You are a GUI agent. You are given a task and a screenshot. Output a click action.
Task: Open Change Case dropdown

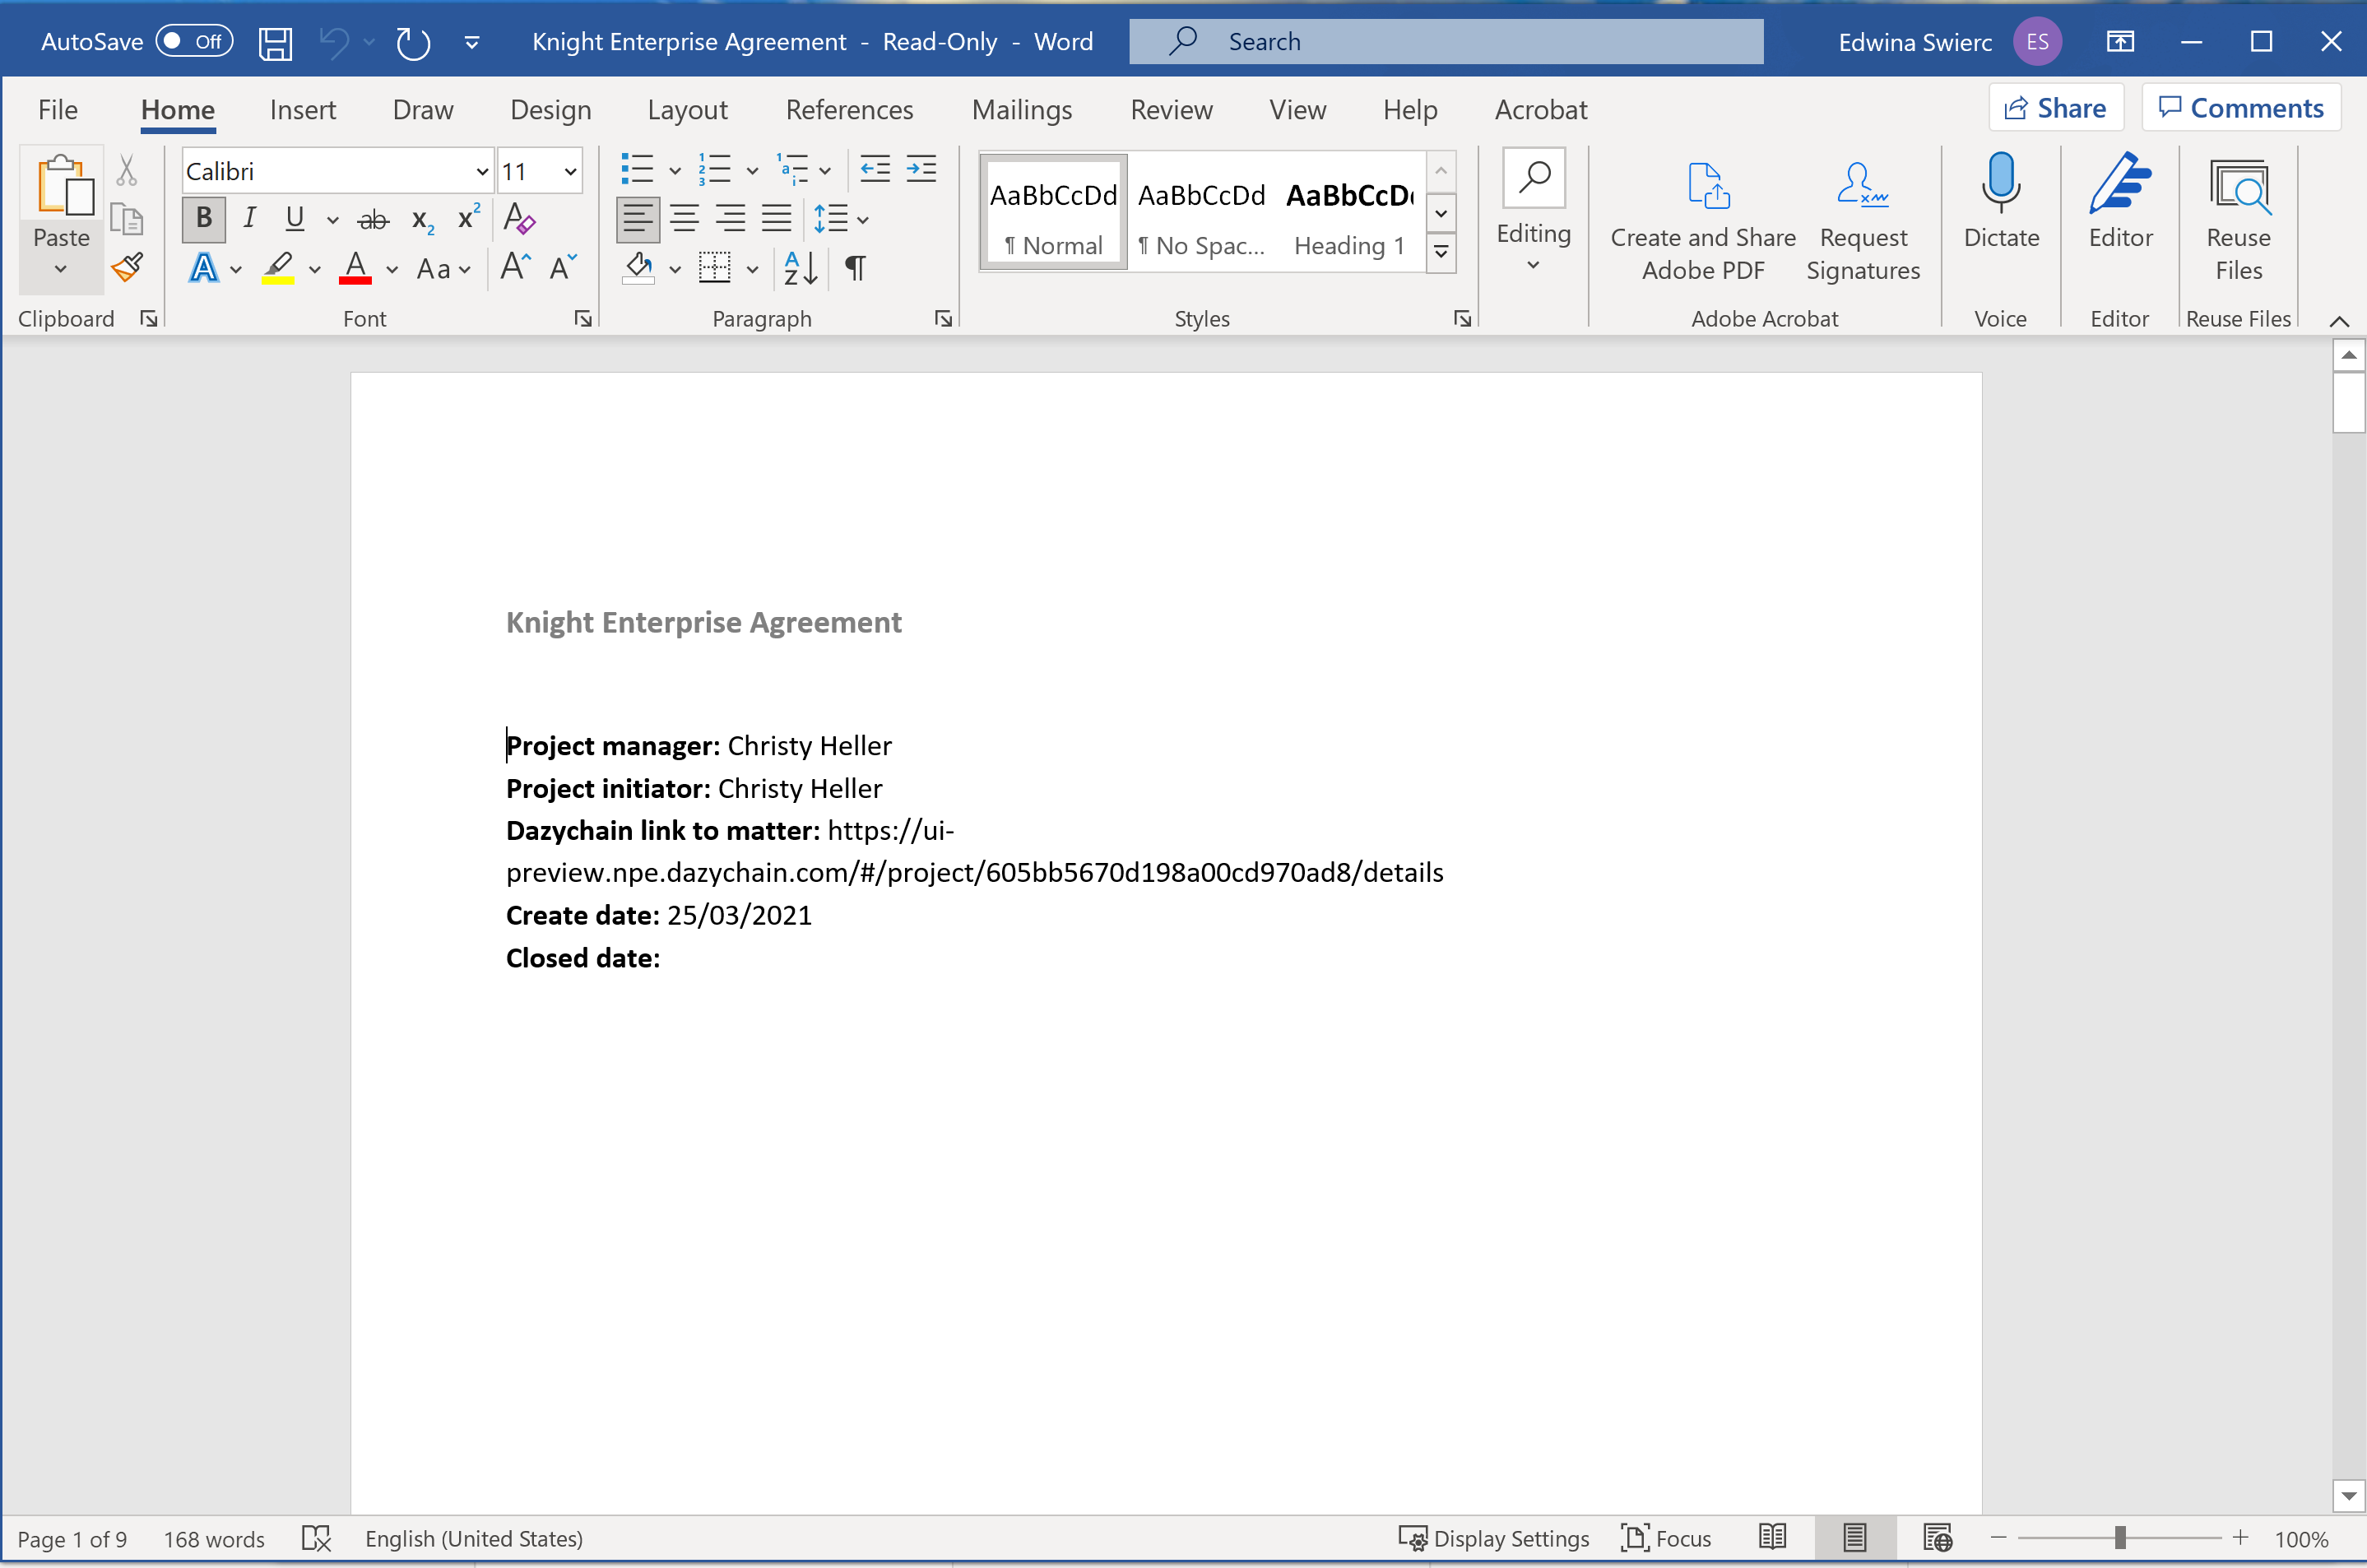[444, 269]
